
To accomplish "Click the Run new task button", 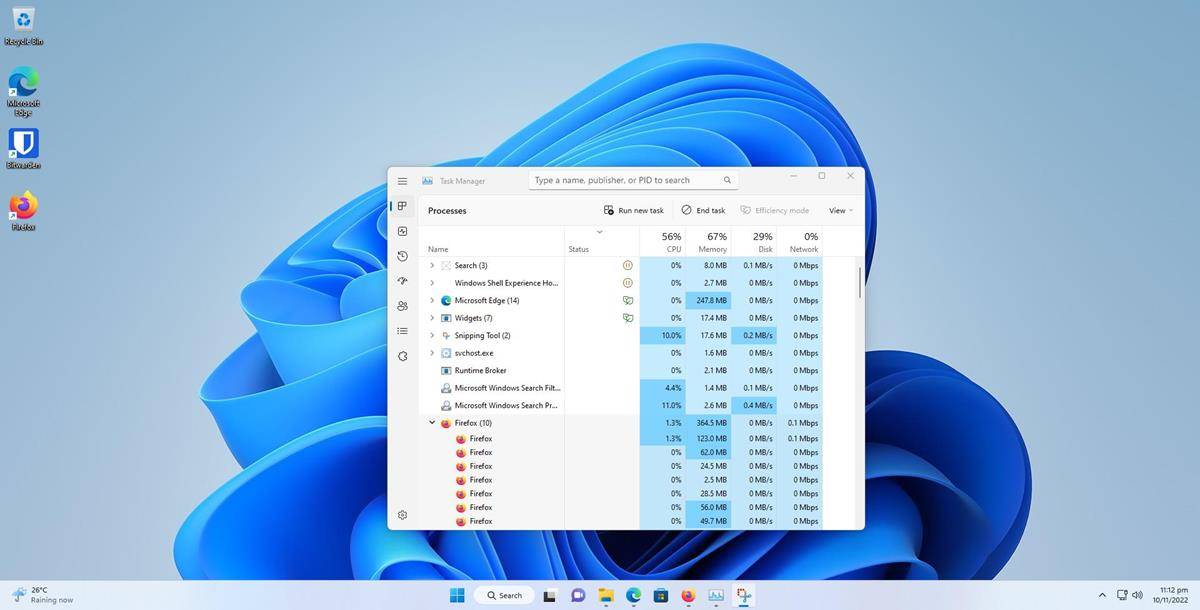I will 634,210.
